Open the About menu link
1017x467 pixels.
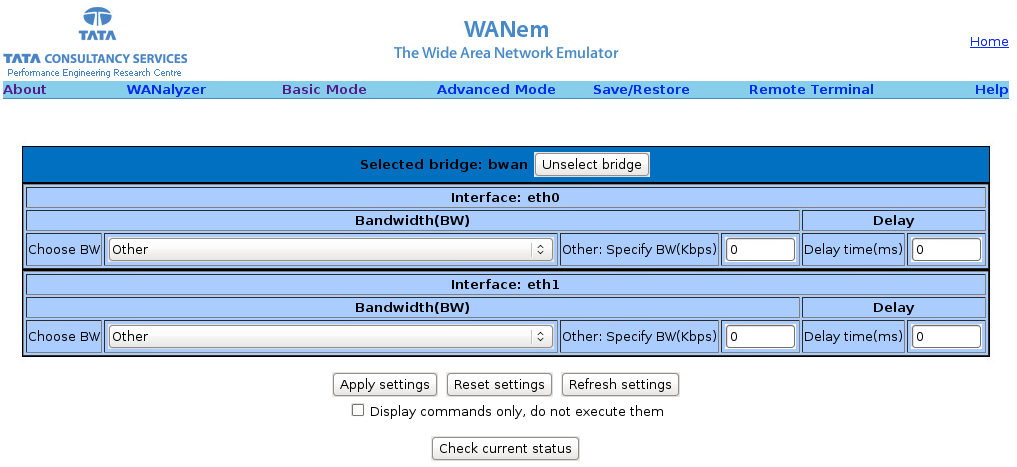pyautogui.click(x=25, y=90)
